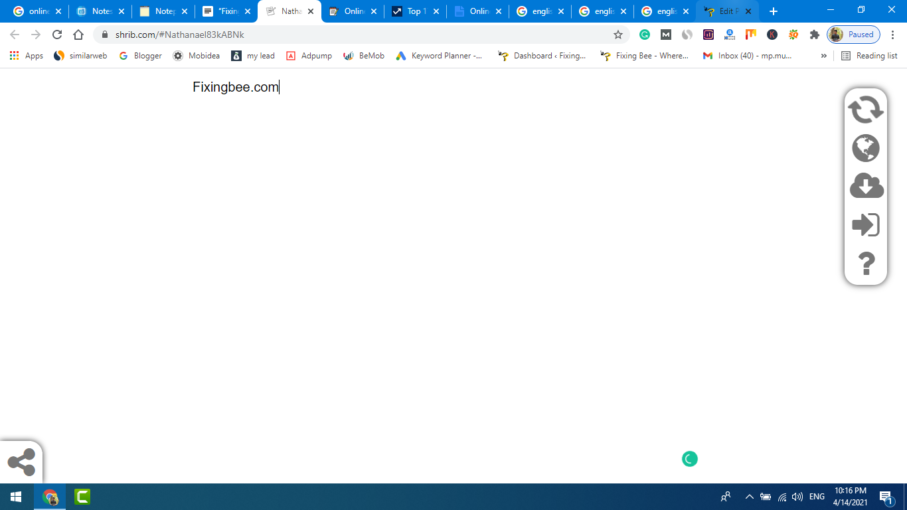The width and height of the screenshot is (907, 510).
Task: Go forward to the next page
Action: (x=36, y=35)
